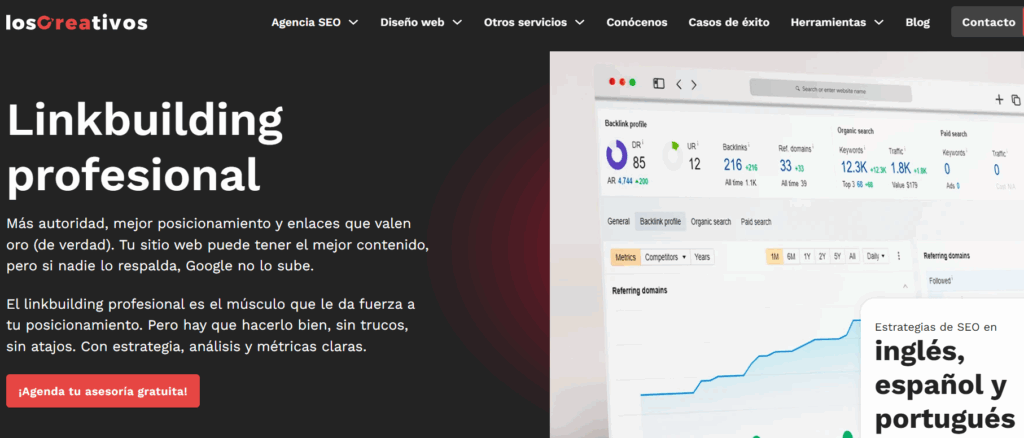Click the search bar in the dashboard image

tap(830, 89)
